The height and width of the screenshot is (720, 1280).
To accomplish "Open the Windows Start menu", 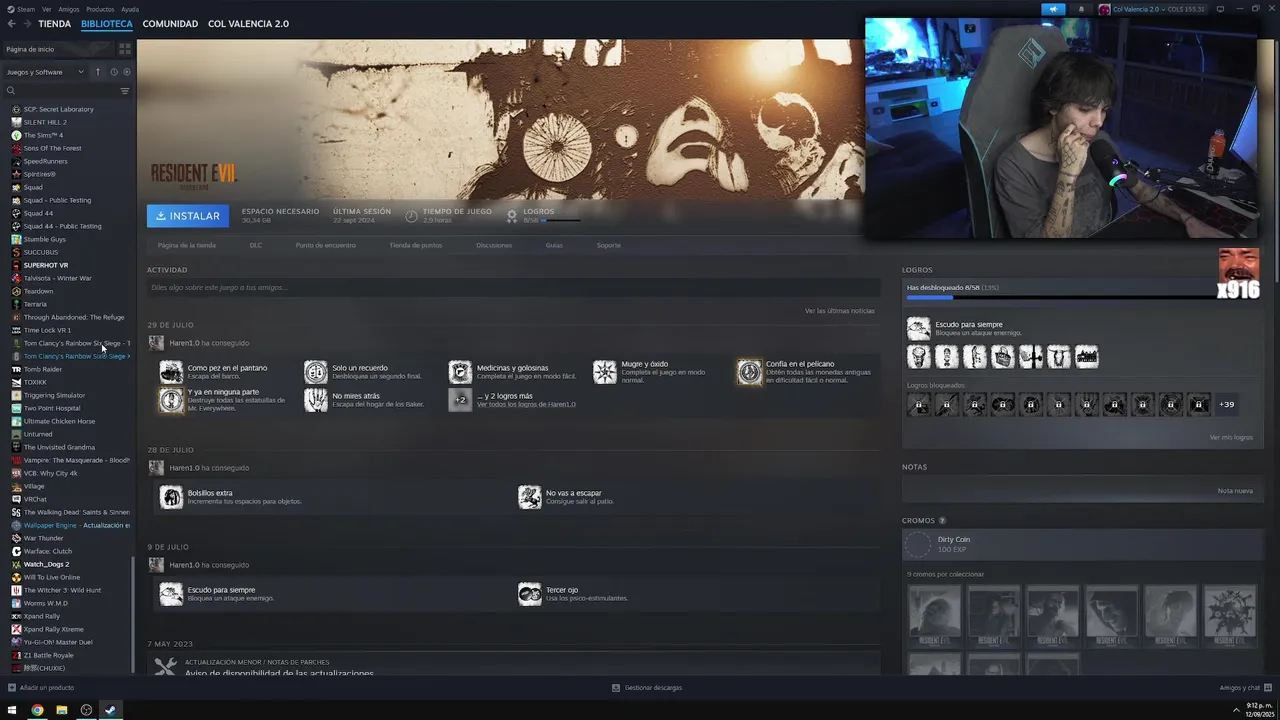I will coord(12,711).
